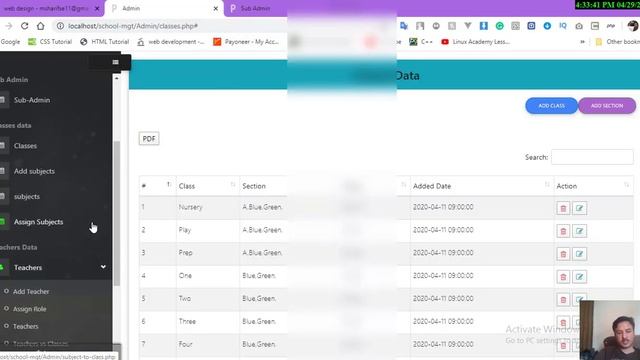Delete the Nursery class row
Viewport: 640px width, 360px height.
(563, 209)
